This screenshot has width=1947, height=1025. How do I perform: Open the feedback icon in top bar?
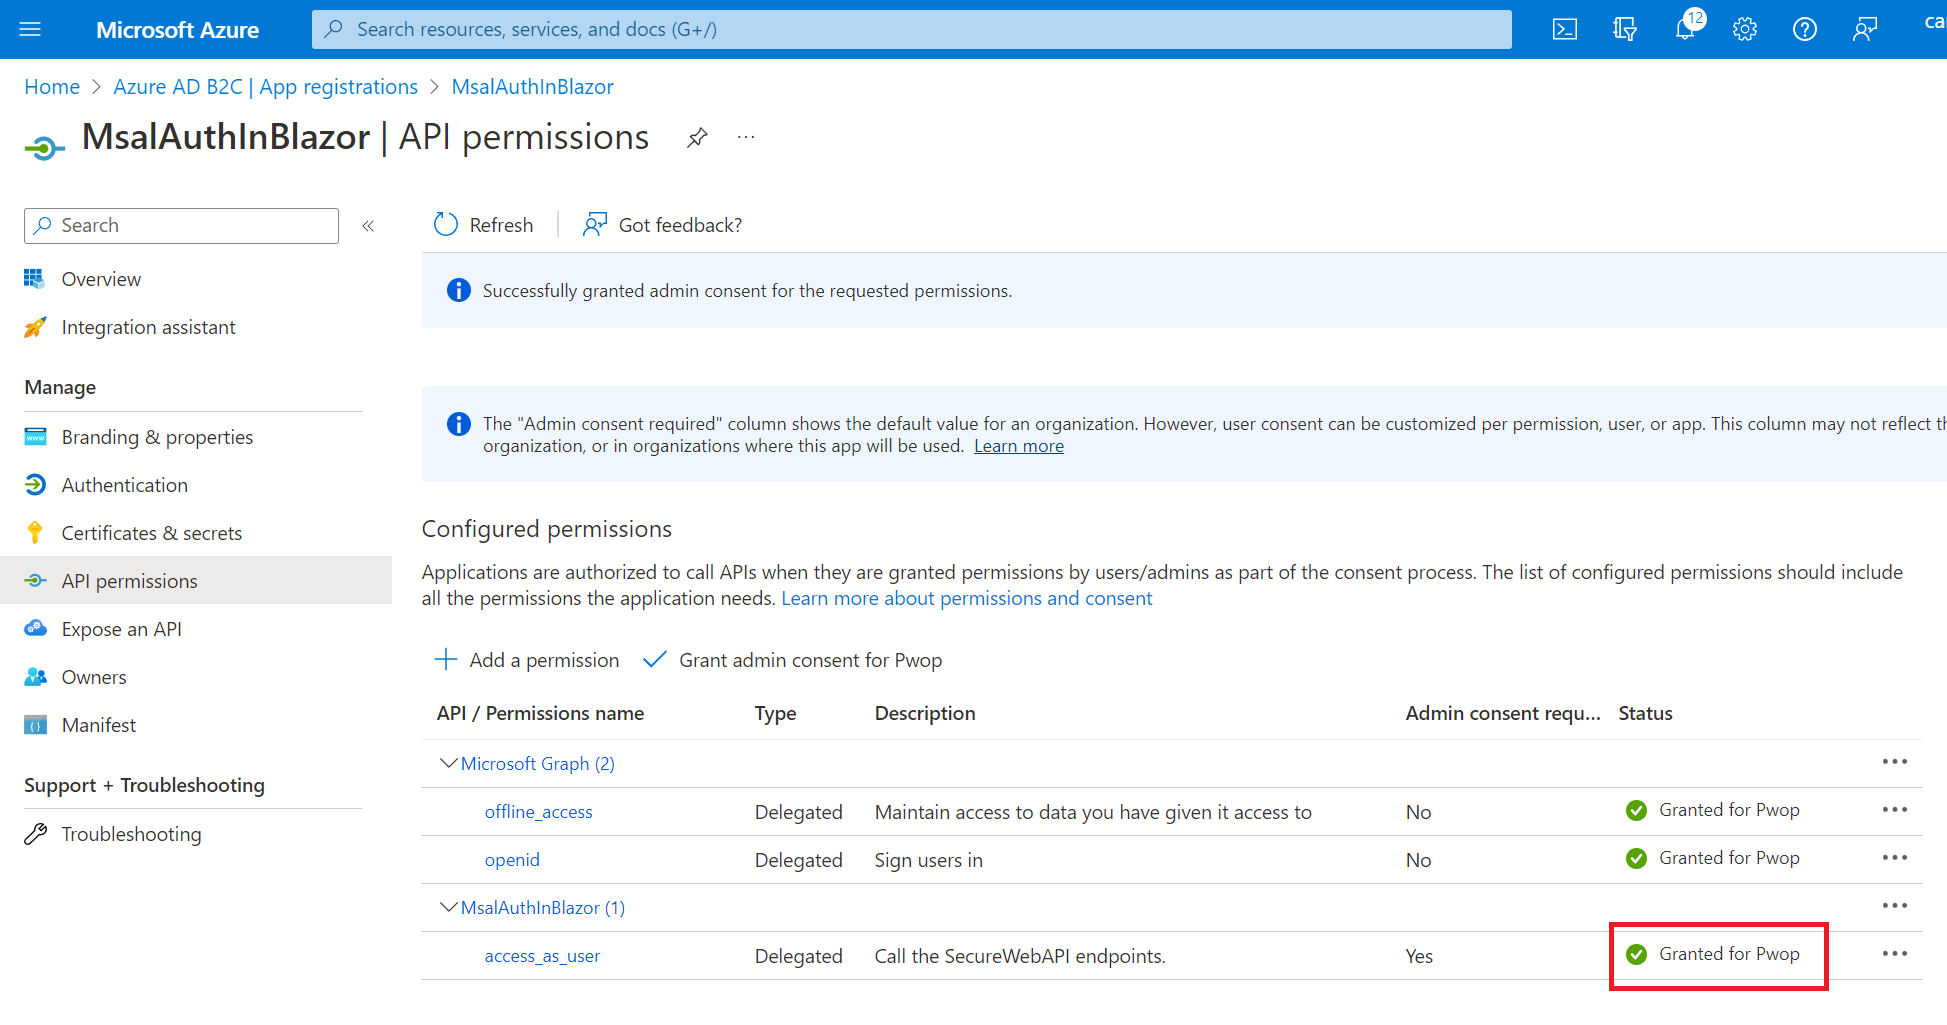tap(1865, 29)
